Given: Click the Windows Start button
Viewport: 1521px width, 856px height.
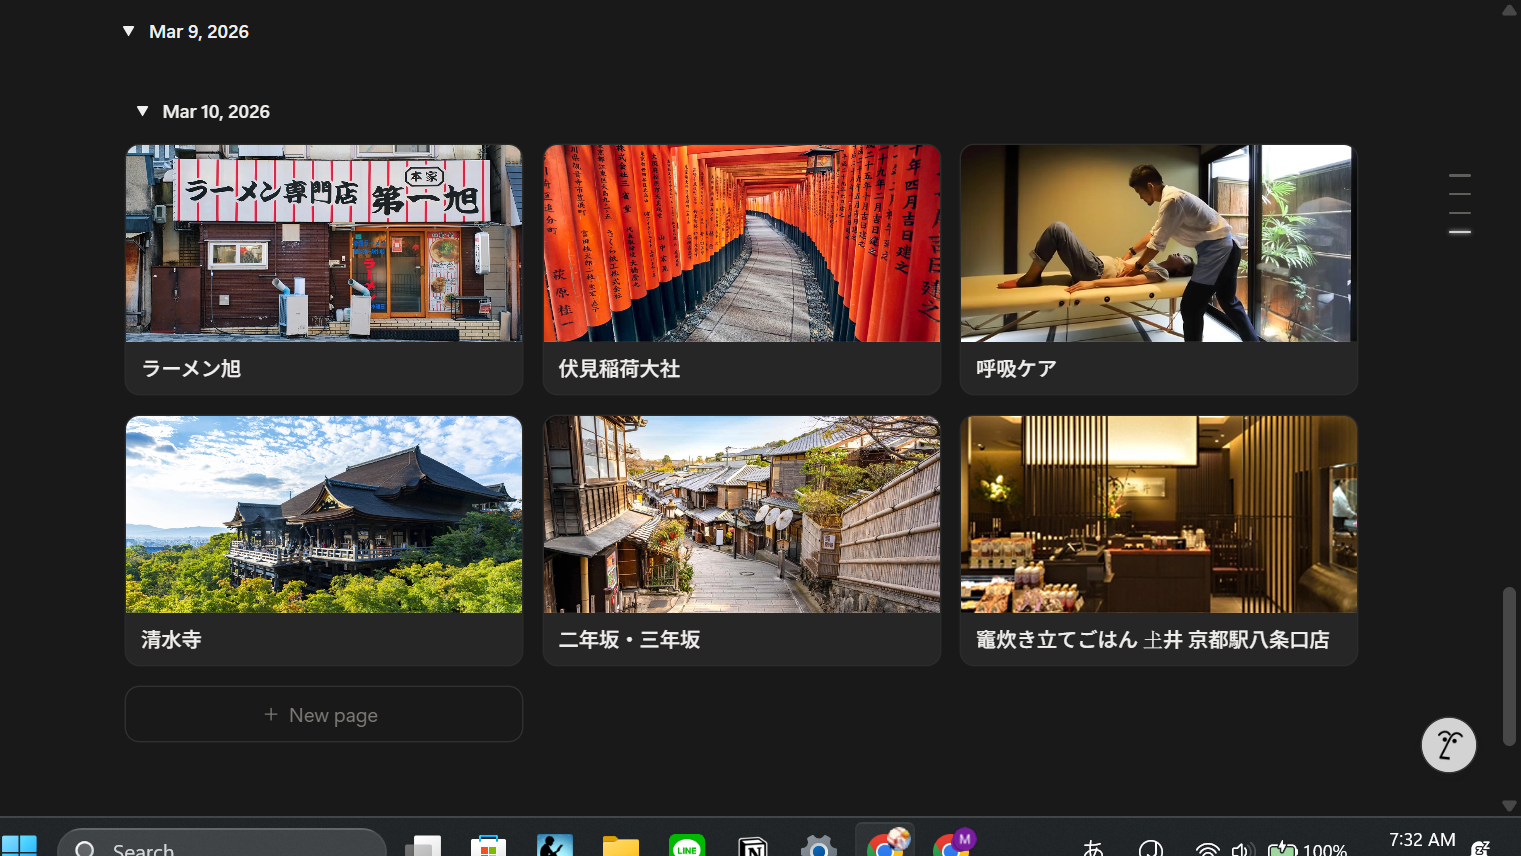Looking at the screenshot, I should (19, 846).
